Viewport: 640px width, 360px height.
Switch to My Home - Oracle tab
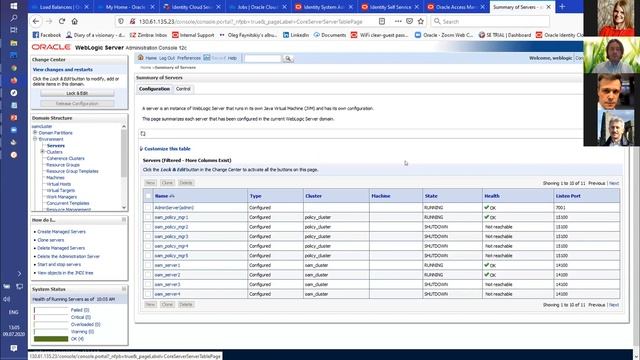[126, 7]
